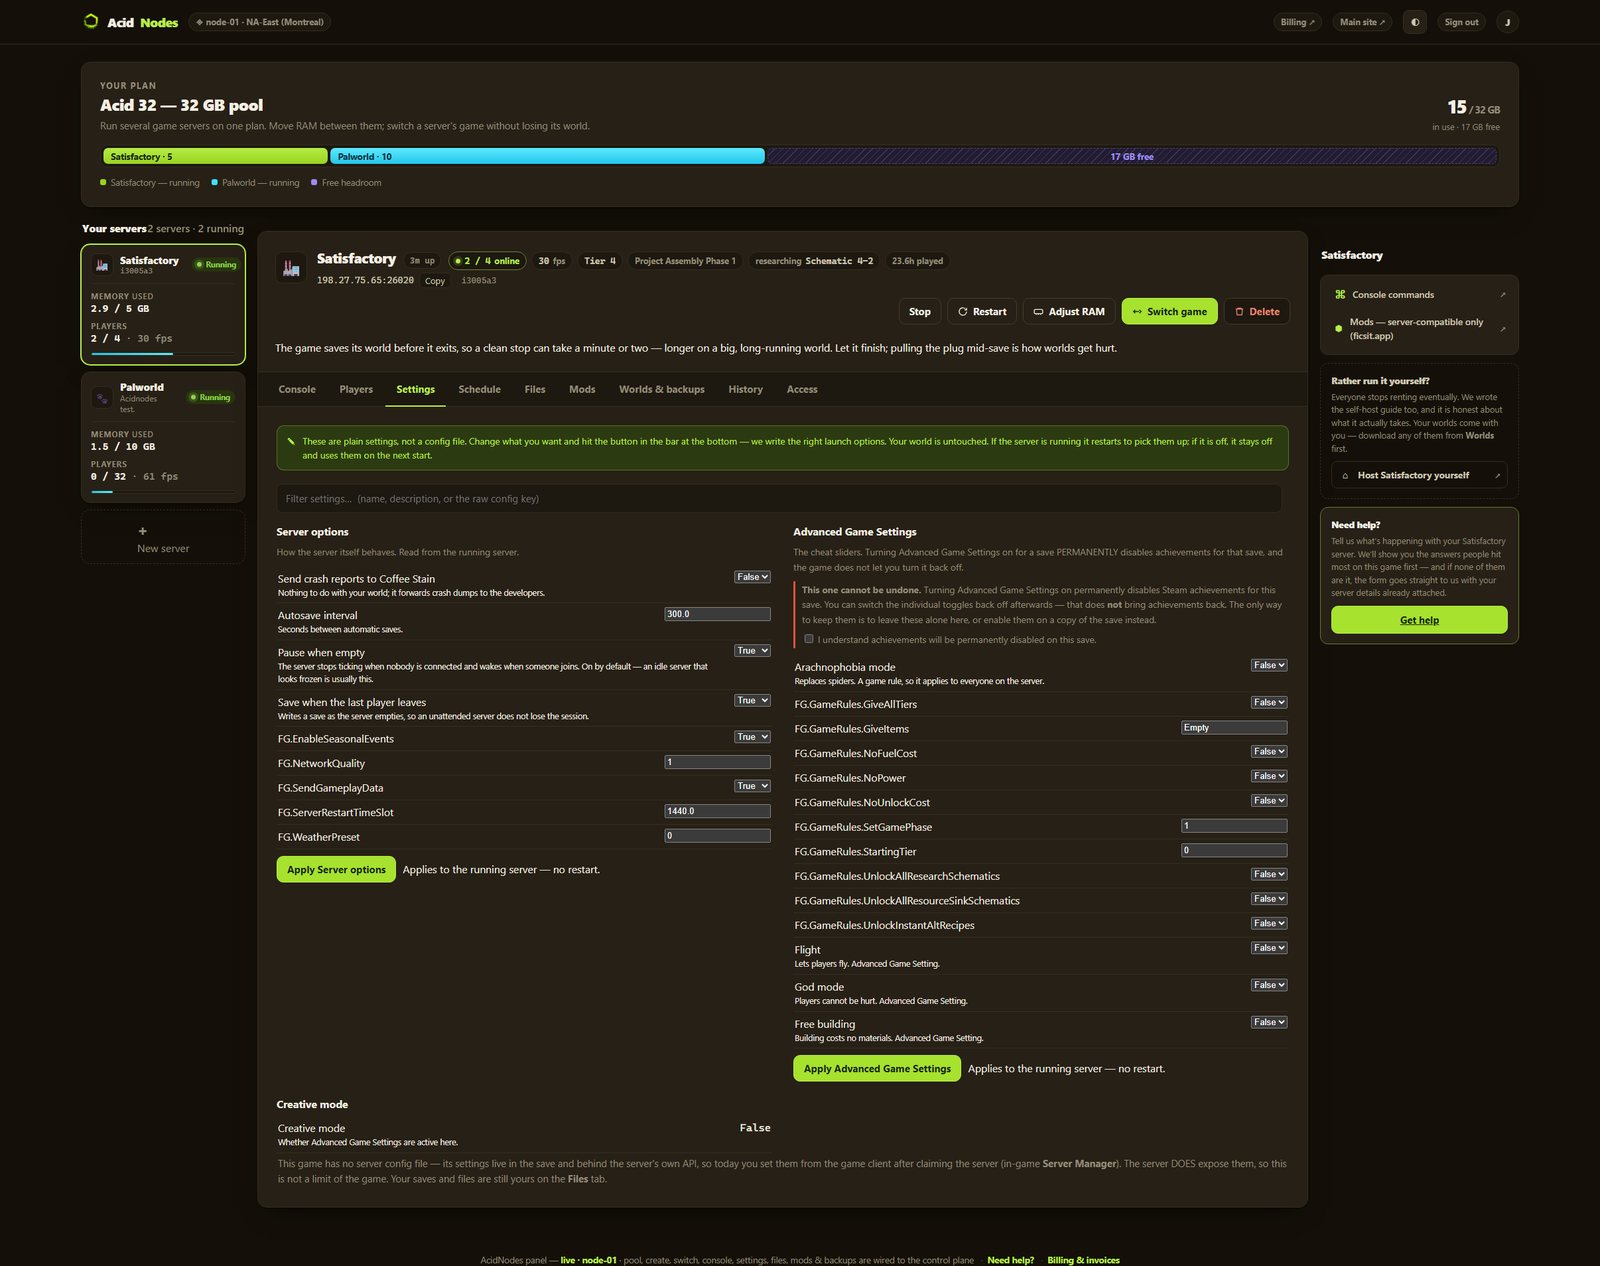The width and height of the screenshot is (1600, 1266).
Task: Open UnlockAllResourceSinkSchematics dropdown
Action: tap(1269, 899)
